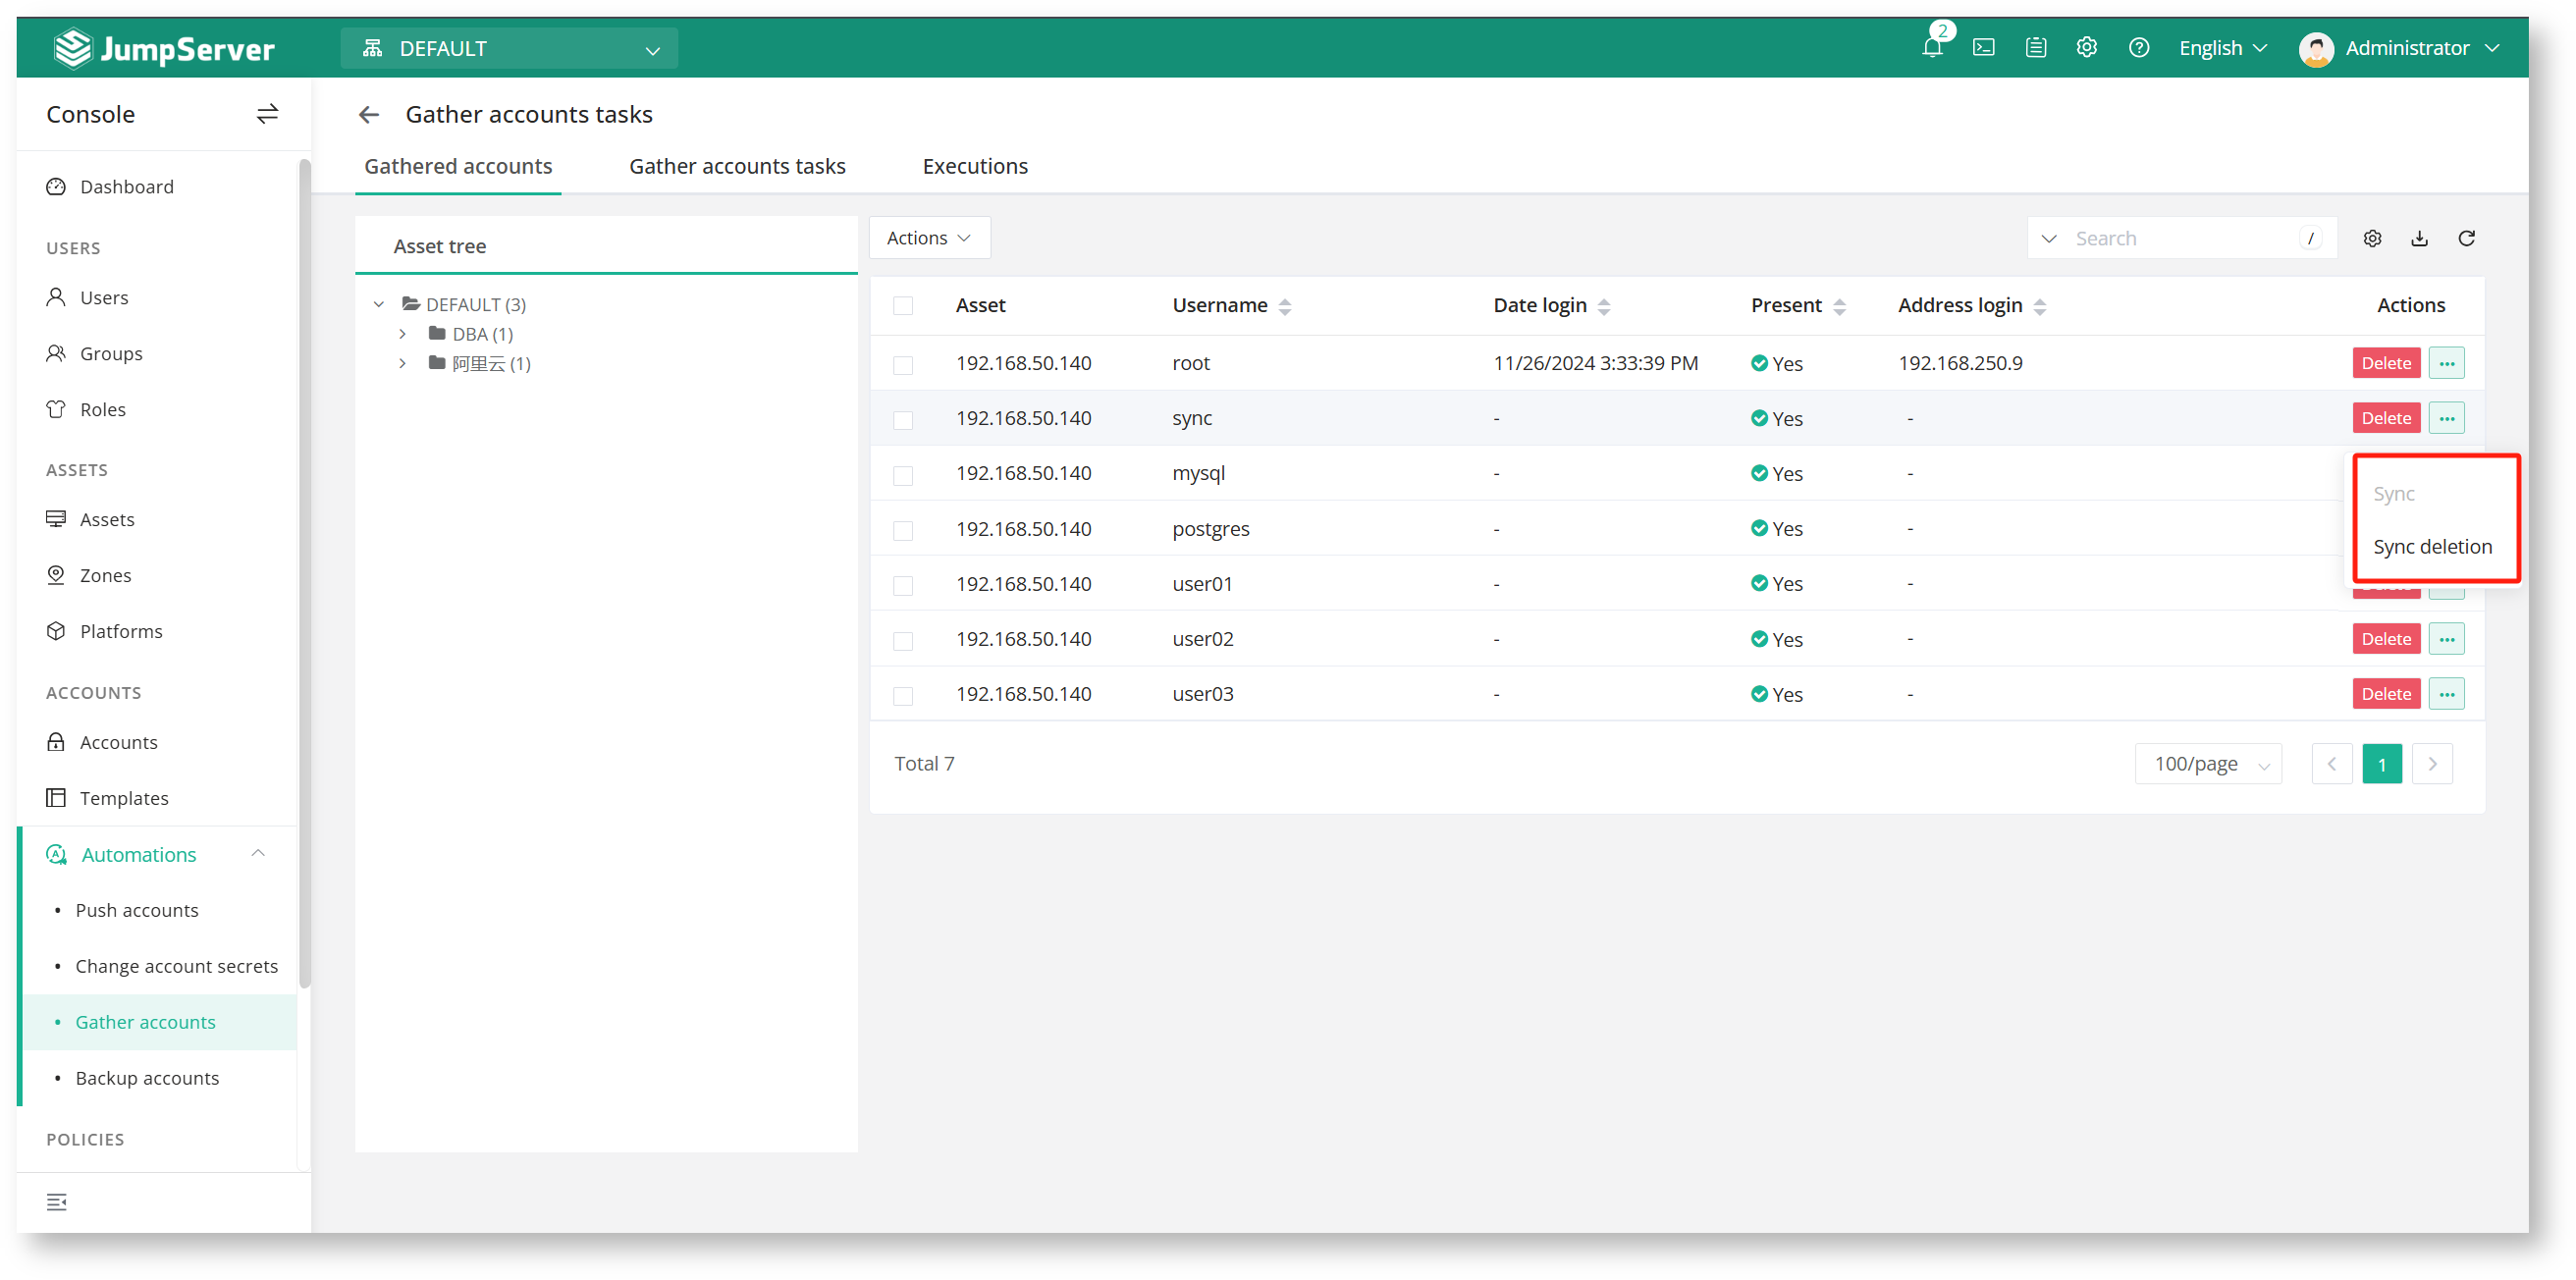This screenshot has width=2576, height=1280.
Task: Choose Sync deletion from the popup menu
Action: pyautogui.click(x=2432, y=547)
